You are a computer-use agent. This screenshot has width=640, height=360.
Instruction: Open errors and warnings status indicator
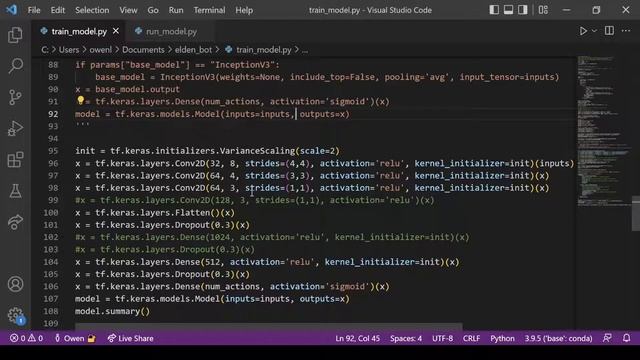[x=26, y=338]
